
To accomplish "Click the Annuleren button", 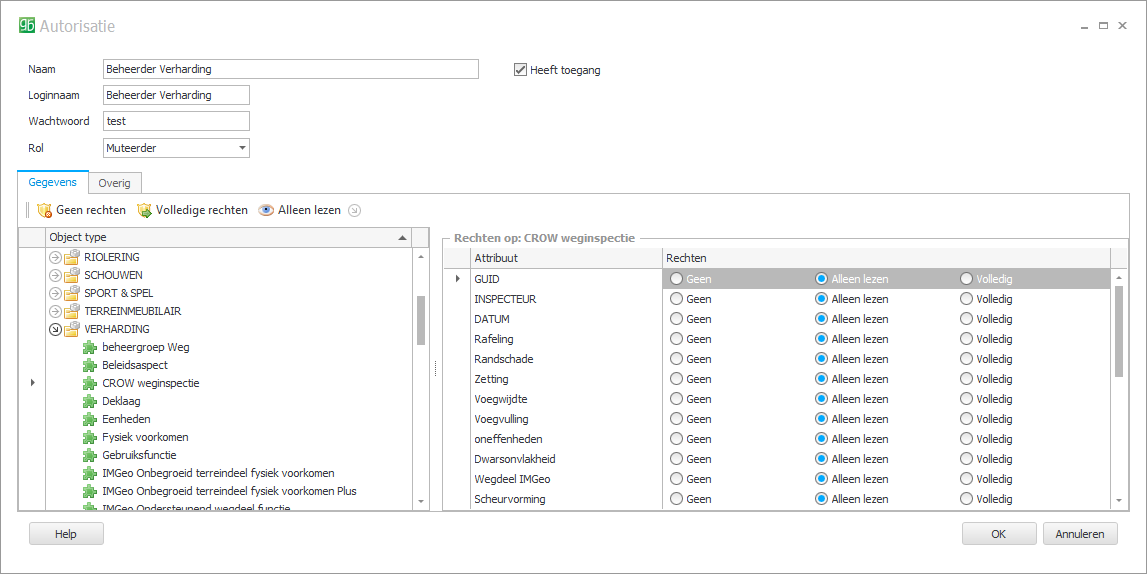I will 1080,534.
